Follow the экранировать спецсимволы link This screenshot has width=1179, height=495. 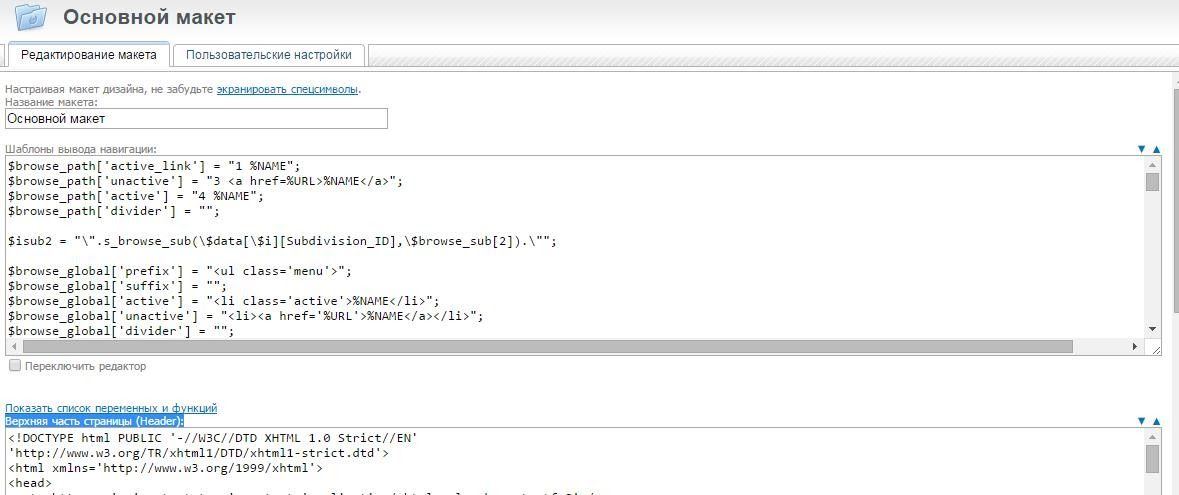click(x=287, y=90)
